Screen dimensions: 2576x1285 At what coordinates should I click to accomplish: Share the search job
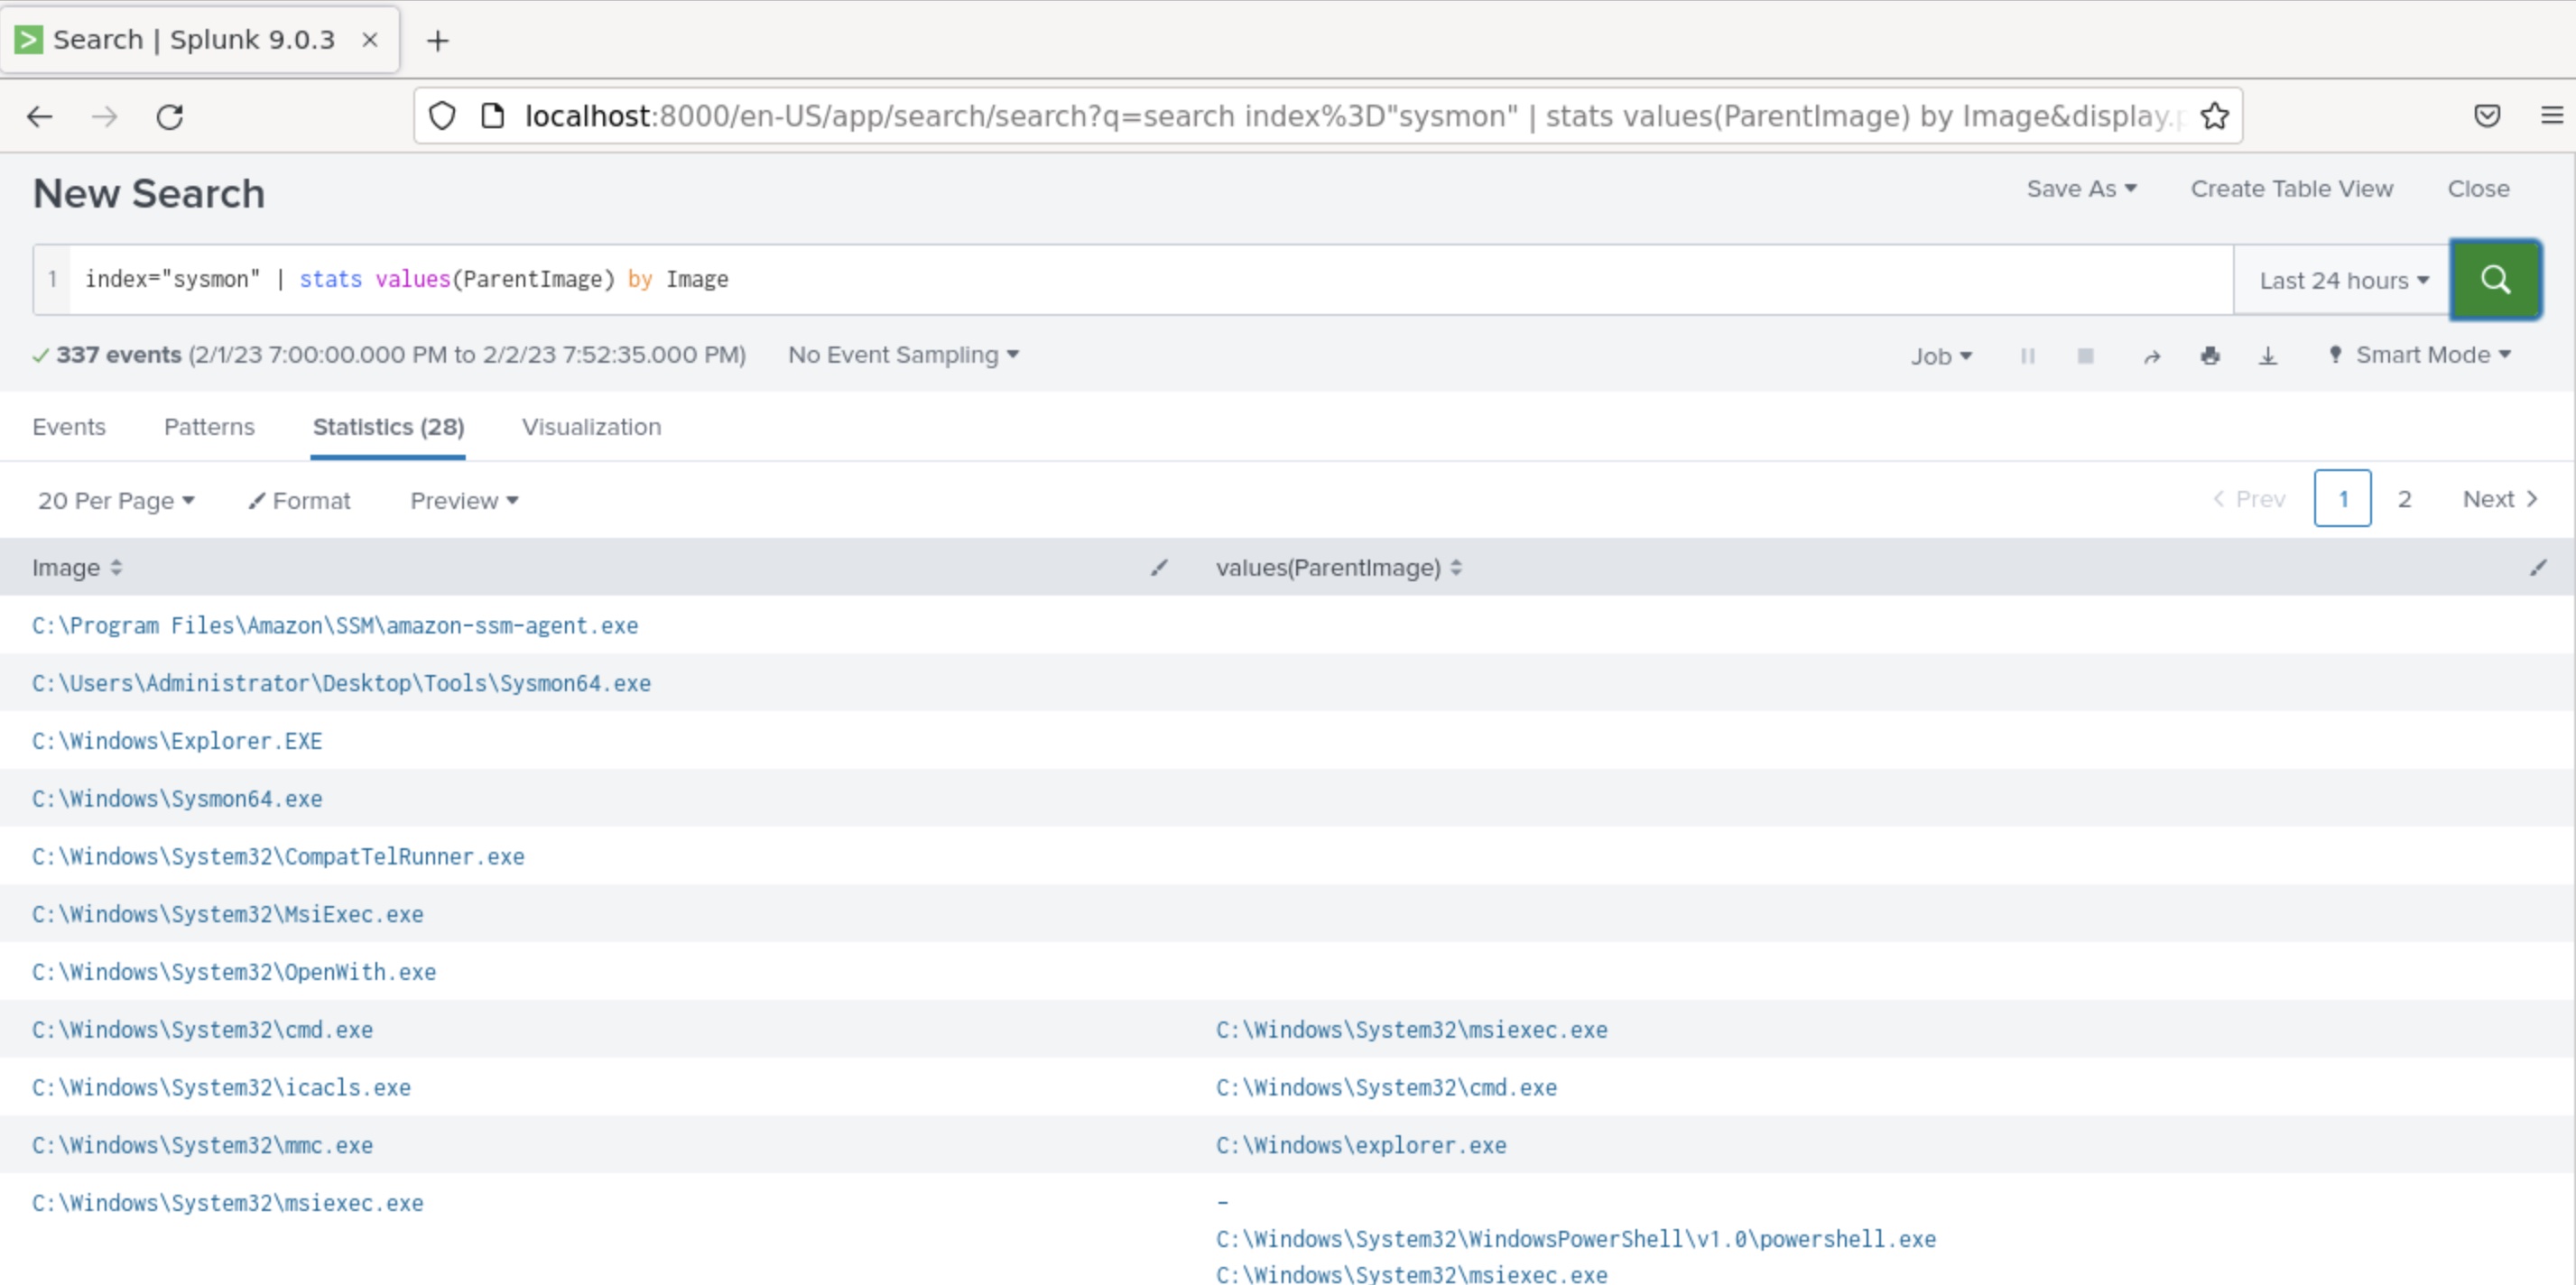click(2152, 356)
